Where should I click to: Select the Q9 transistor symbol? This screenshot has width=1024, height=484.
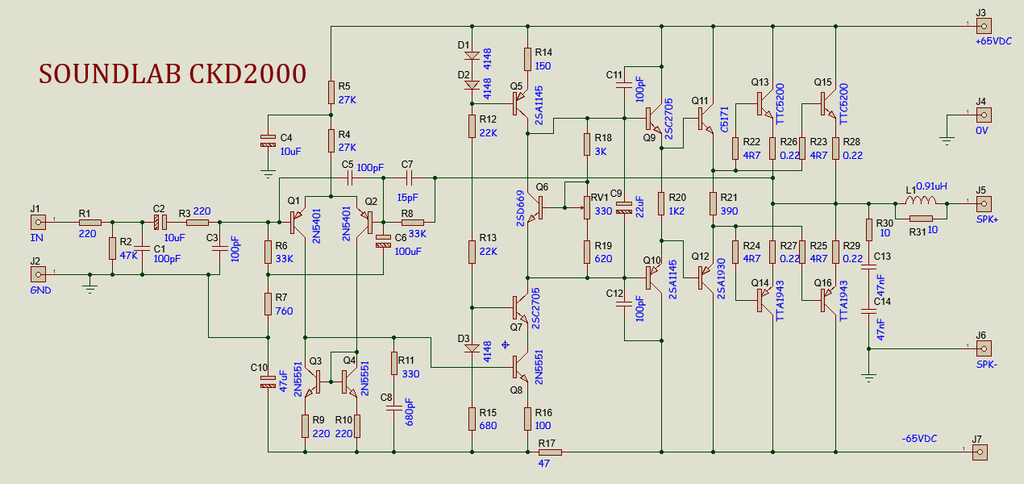(653, 118)
